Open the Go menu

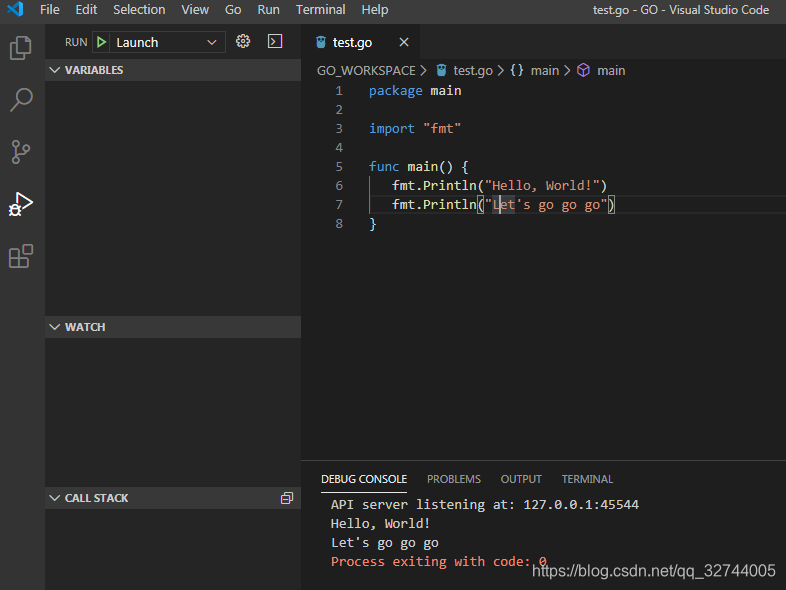pos(233,10)
